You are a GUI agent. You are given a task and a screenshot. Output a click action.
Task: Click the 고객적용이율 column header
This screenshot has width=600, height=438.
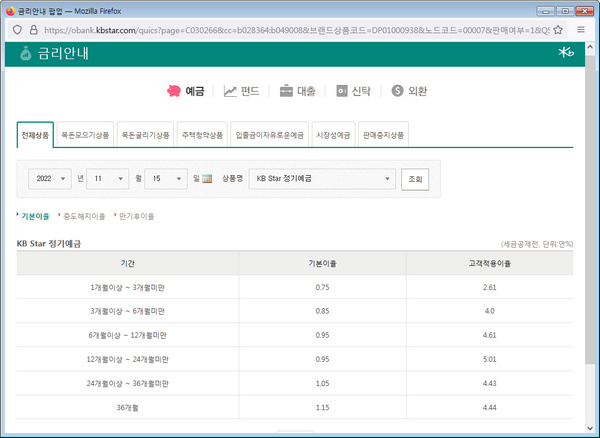[490, 263]
